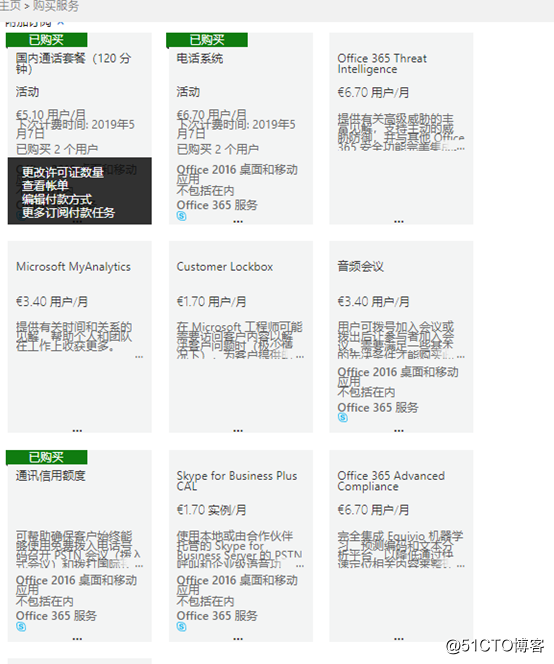
Task: Expand Skype for Business Plus CAL description ellipsis
Action: click(300, 565)
